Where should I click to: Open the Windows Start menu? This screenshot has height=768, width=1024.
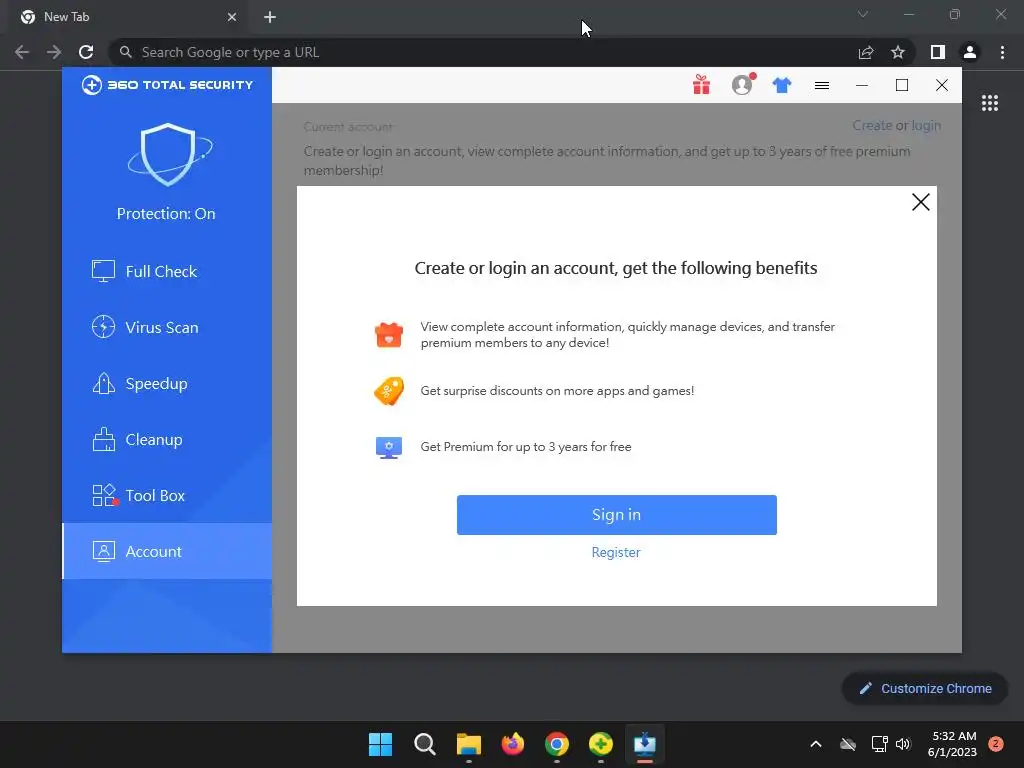(380, 744)
